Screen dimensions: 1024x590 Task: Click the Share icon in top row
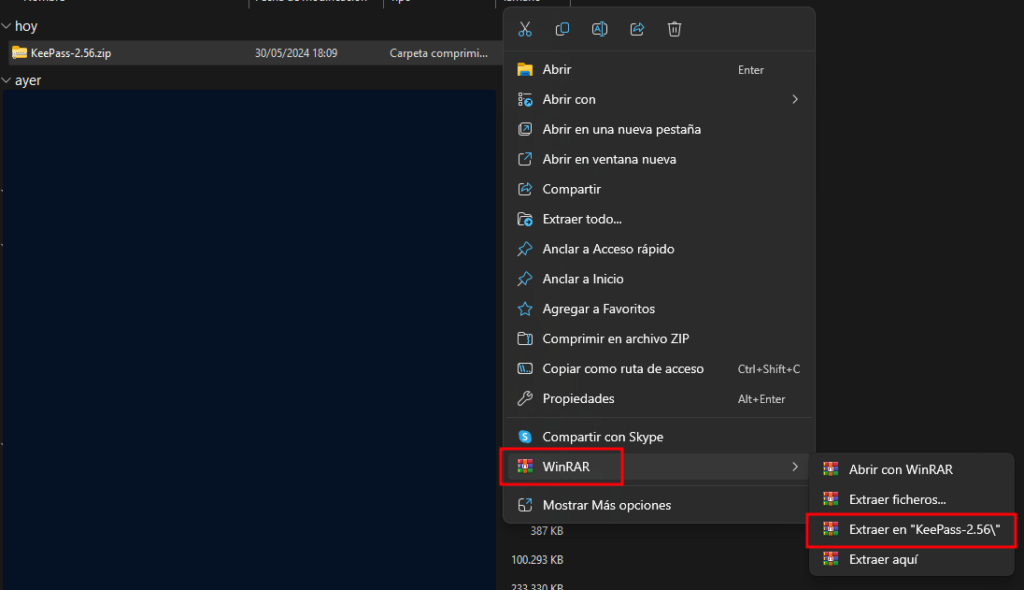click(637, 29)
